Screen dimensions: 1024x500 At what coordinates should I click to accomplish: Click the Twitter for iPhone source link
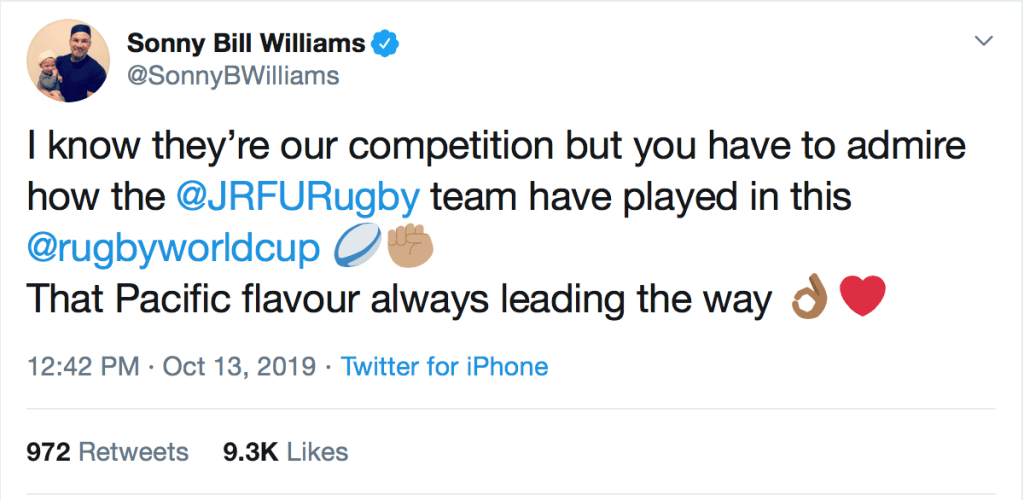[x=444, y=366]
